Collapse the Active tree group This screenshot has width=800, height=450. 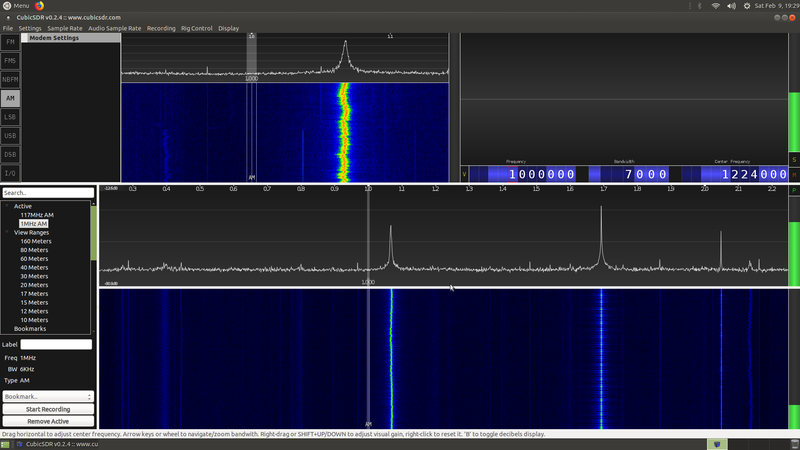tap(7, 206)
